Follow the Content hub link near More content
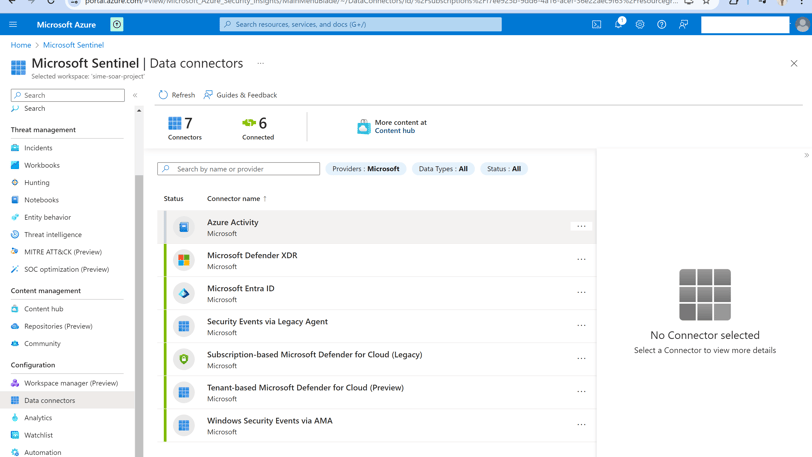 (395, 131)
